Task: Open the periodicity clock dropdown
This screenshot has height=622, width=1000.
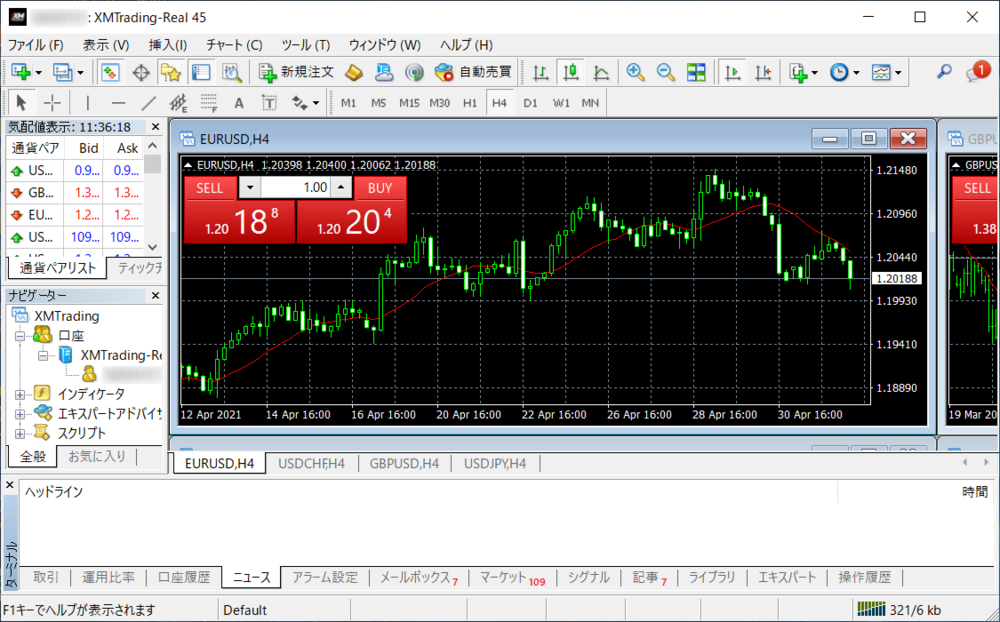Action: point(844,72)
